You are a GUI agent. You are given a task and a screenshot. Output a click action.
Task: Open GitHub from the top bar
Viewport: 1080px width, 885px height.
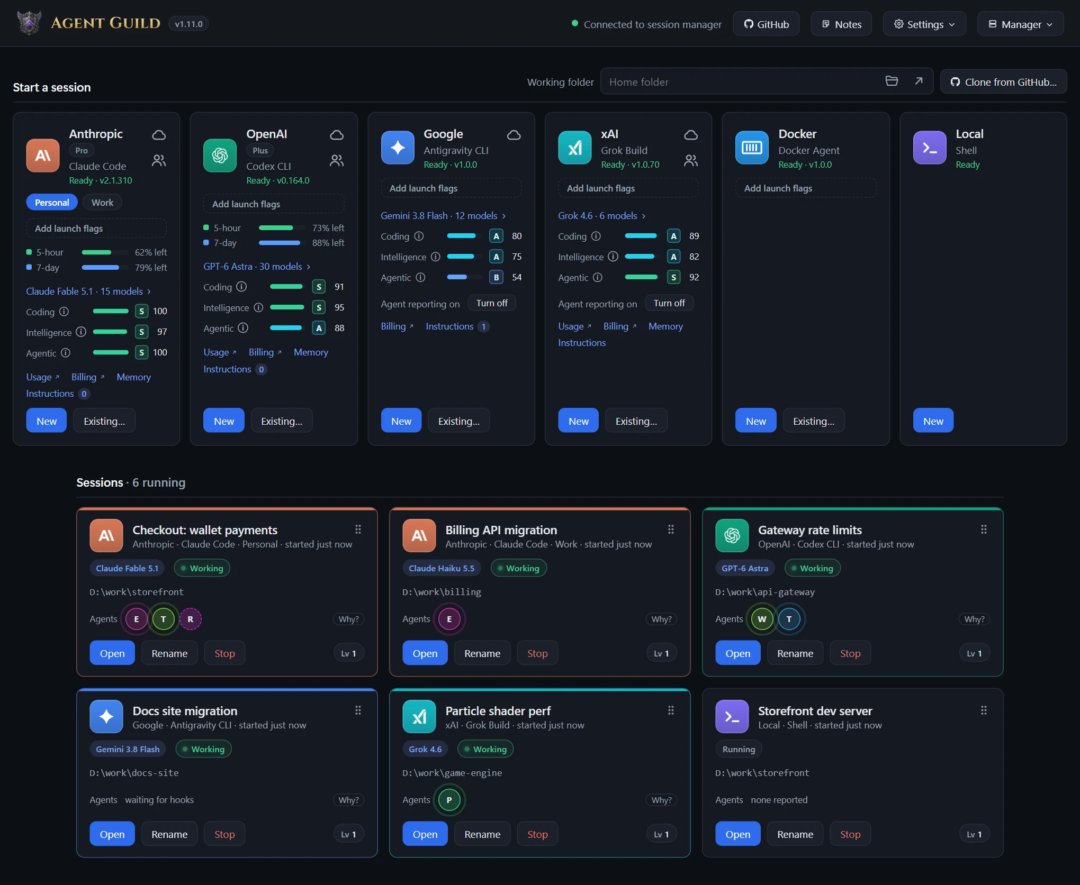pos(766,24)
